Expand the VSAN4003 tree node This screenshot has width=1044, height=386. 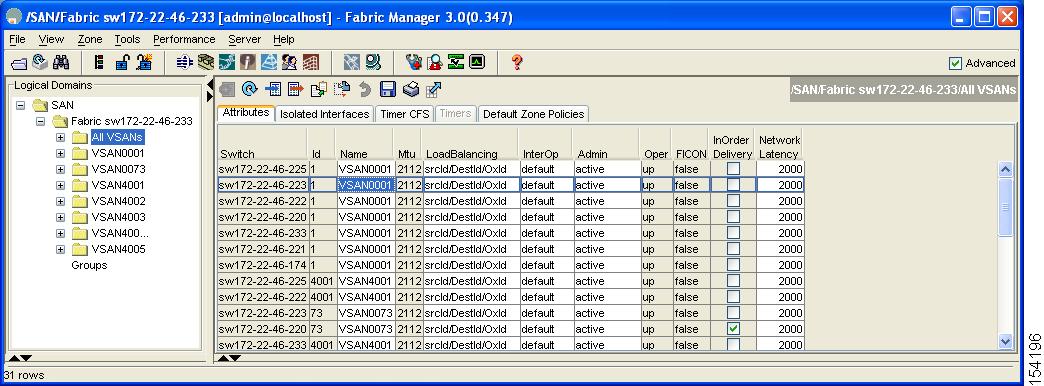[61, 217]
